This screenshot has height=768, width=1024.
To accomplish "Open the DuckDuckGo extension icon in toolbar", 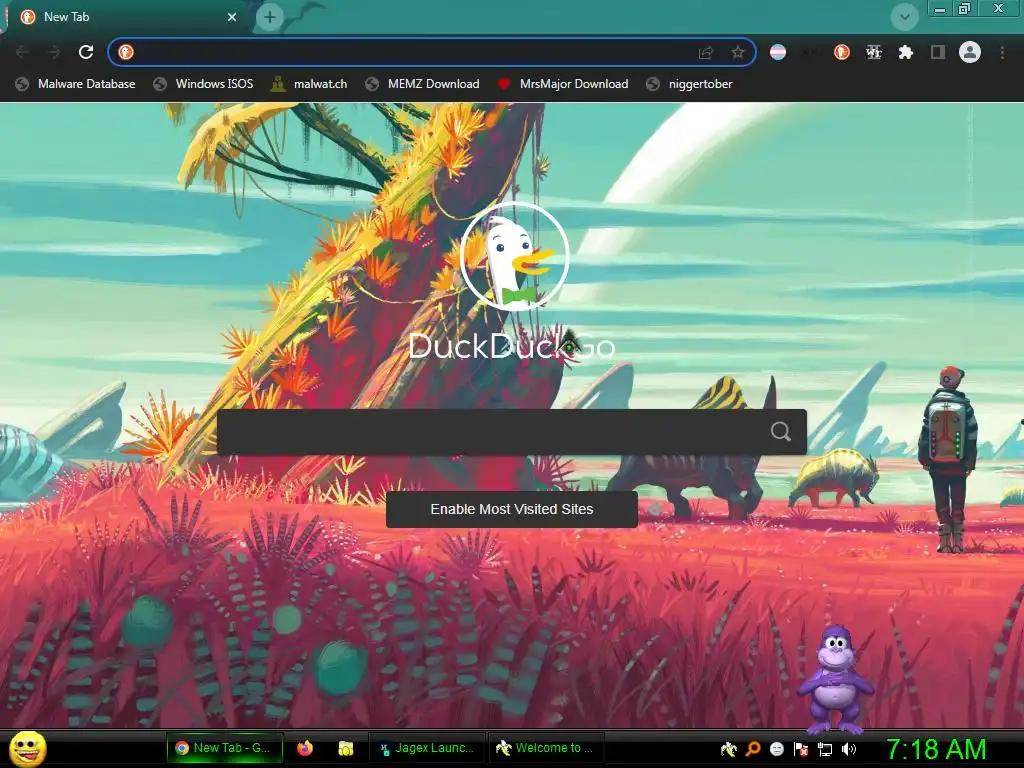I will (x=841, y=52).
